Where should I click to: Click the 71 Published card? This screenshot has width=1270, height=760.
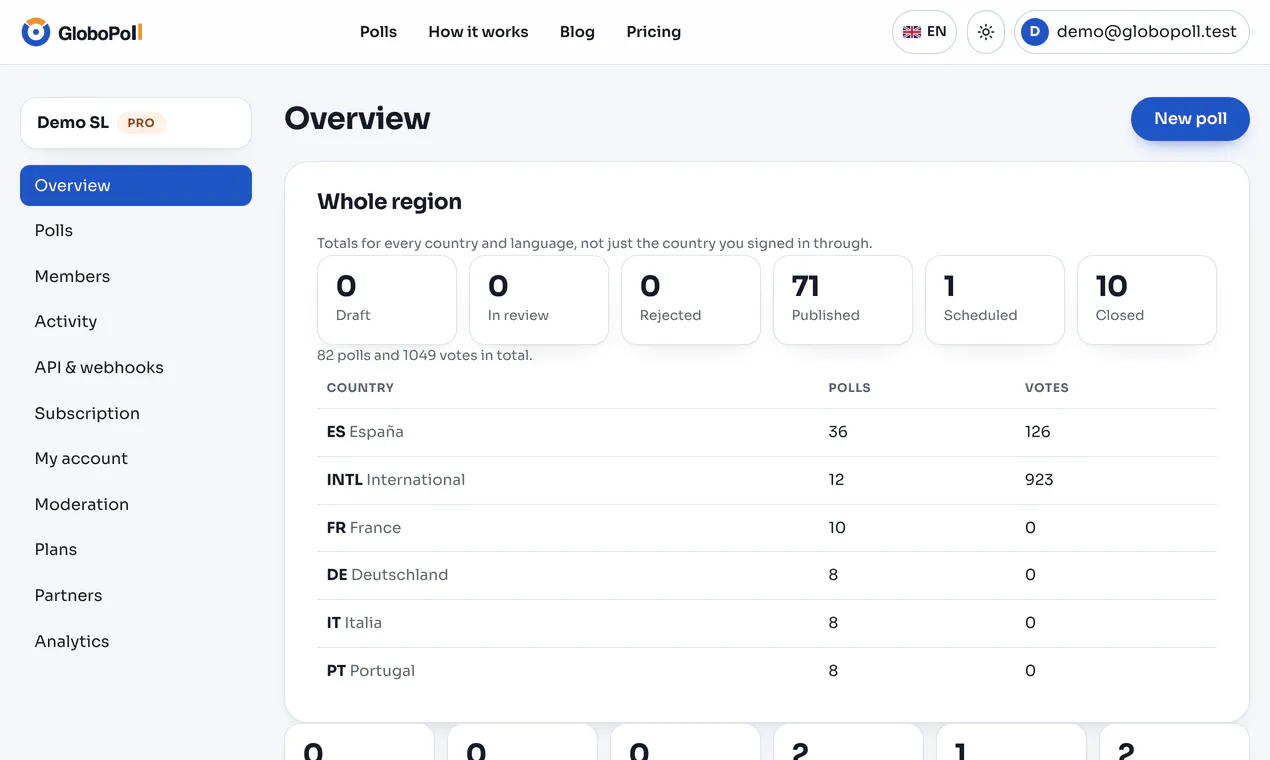843,300
